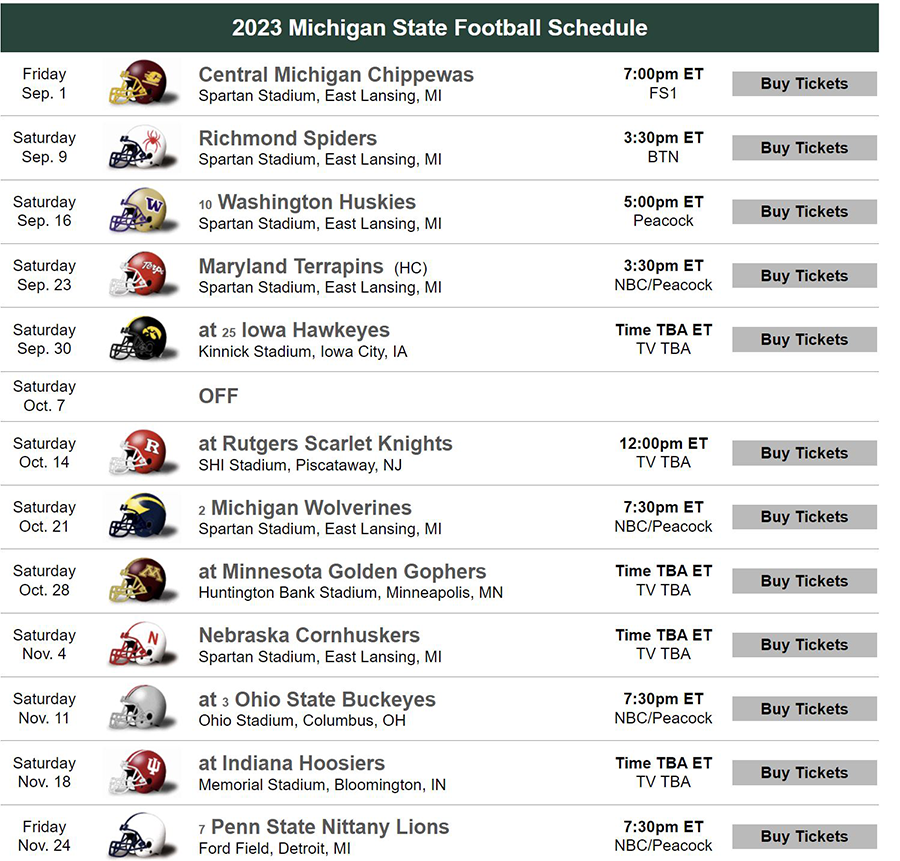This screenshot has width=900, height=861.
Task: Buy tickets for the Penn State game
Action: click(x=804, y=836)
